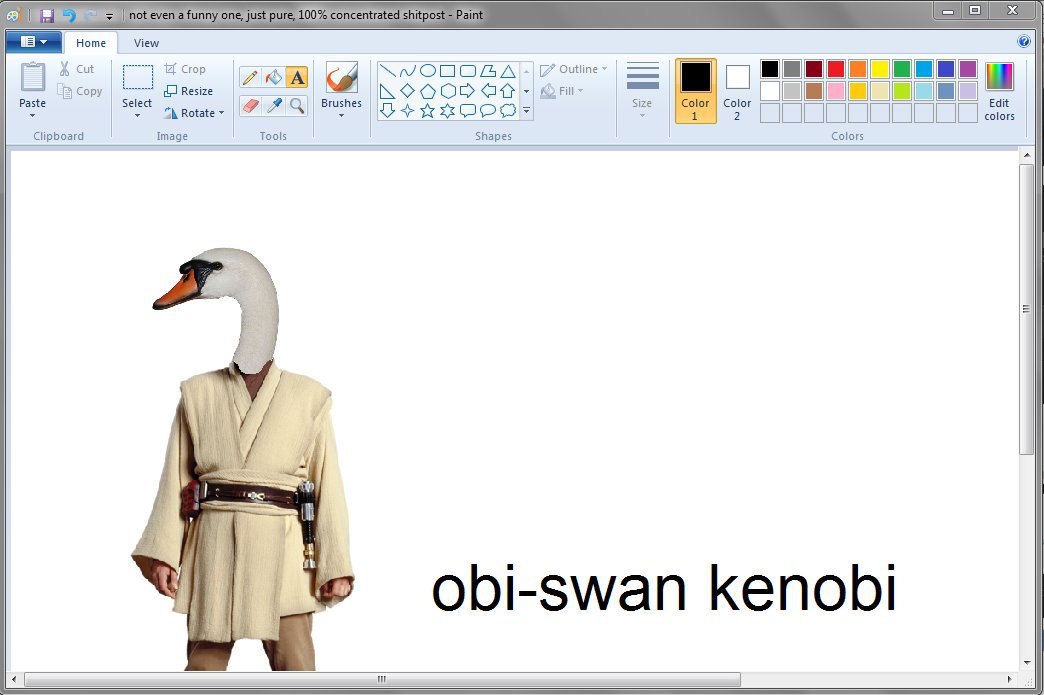Choose the Six-point star shape
The image size is (1044, 695).
tap(447, 111)
